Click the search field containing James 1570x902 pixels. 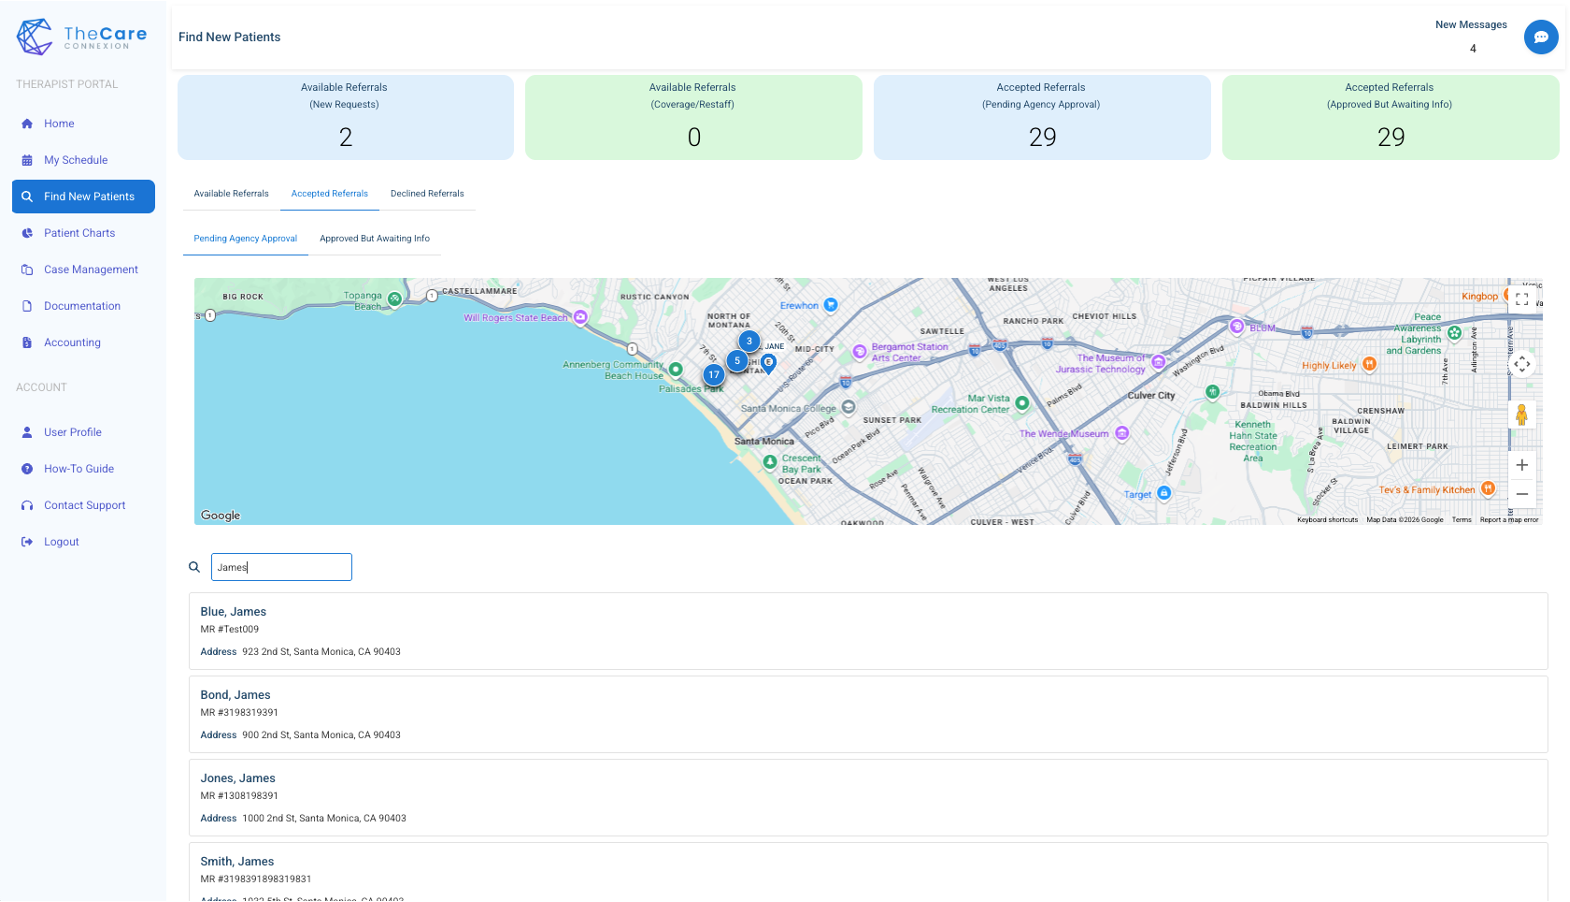281,567
